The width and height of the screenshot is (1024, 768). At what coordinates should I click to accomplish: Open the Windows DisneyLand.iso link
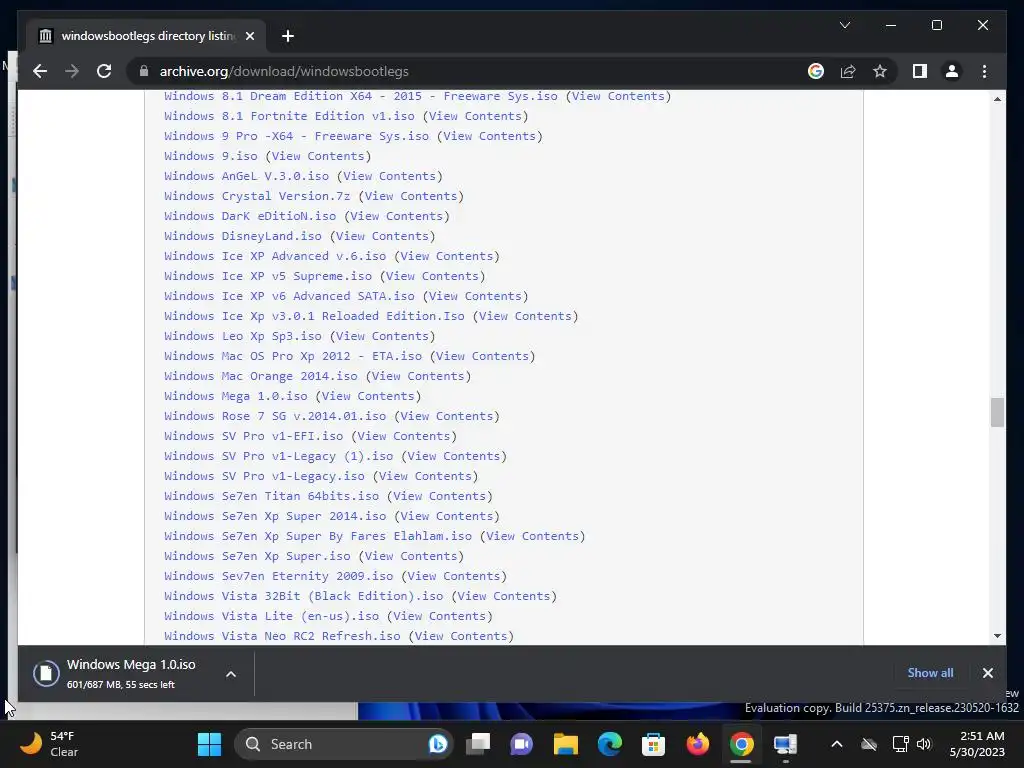(243, 236)
